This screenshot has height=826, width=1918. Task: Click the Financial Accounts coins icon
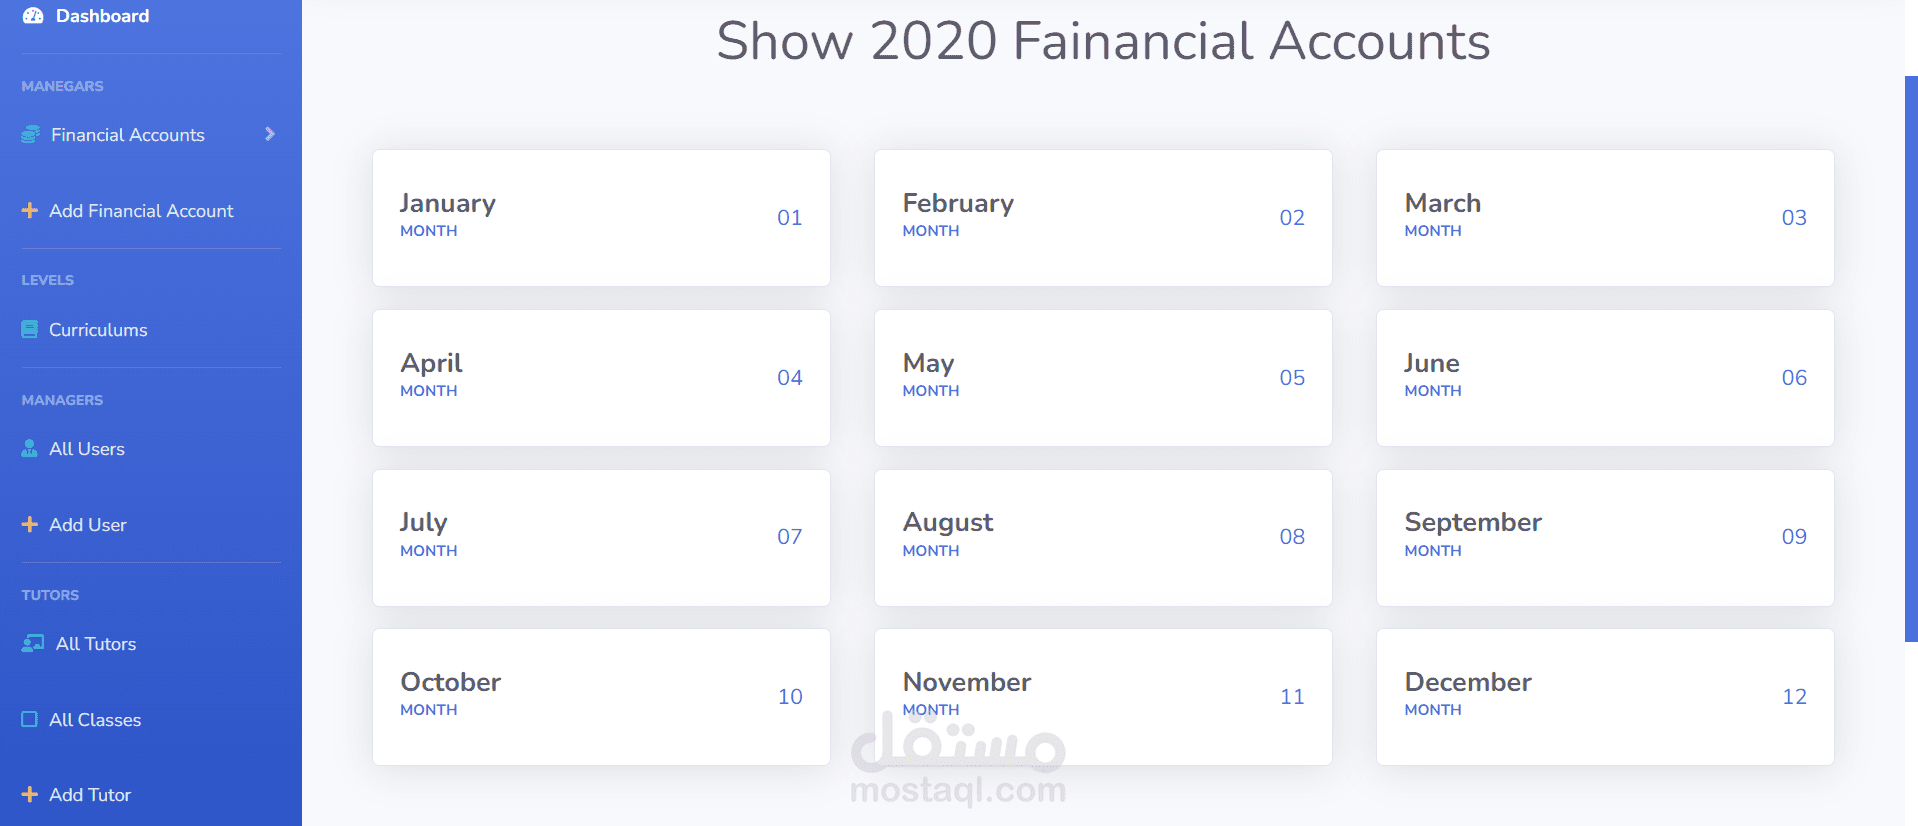(x=31, y=134)
